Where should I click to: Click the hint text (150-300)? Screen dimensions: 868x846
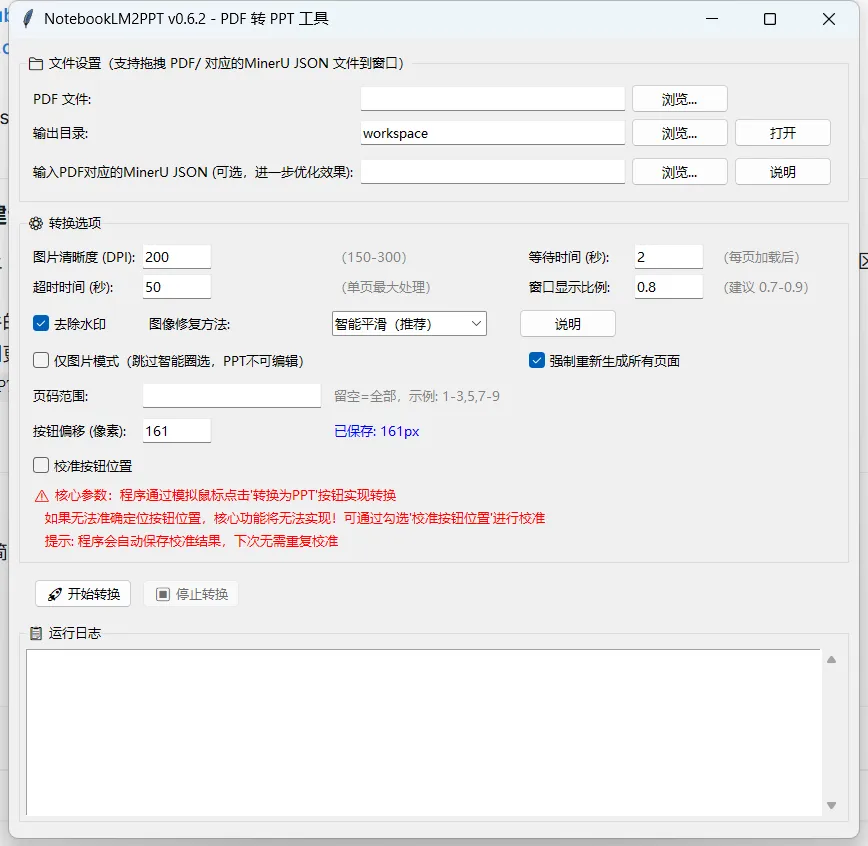[374, 257]
